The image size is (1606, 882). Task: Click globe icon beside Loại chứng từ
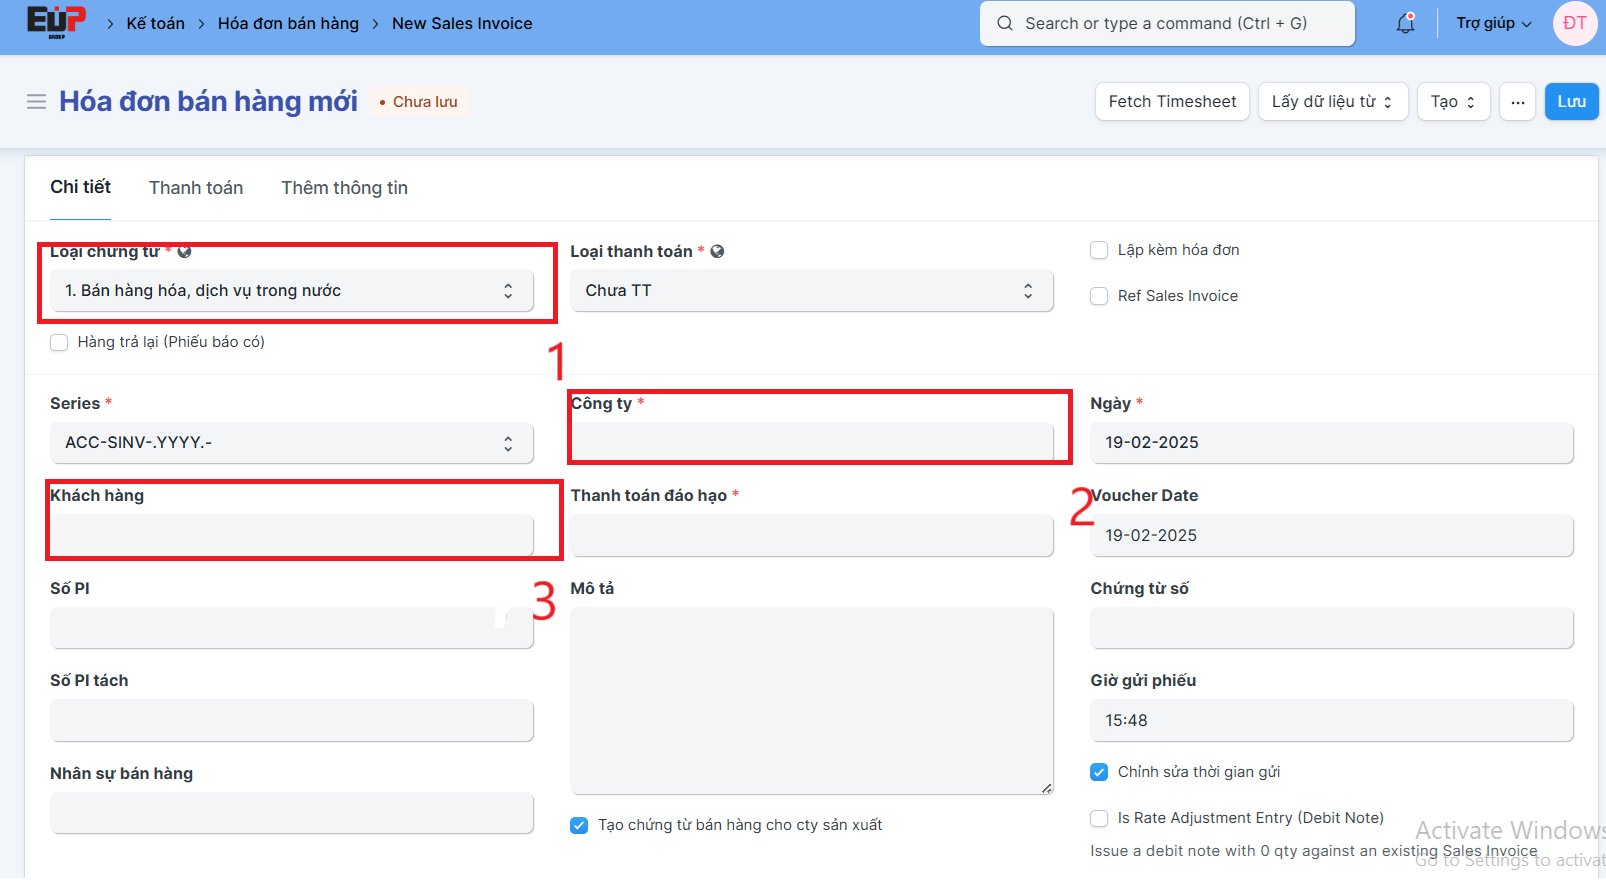[185, 252]
